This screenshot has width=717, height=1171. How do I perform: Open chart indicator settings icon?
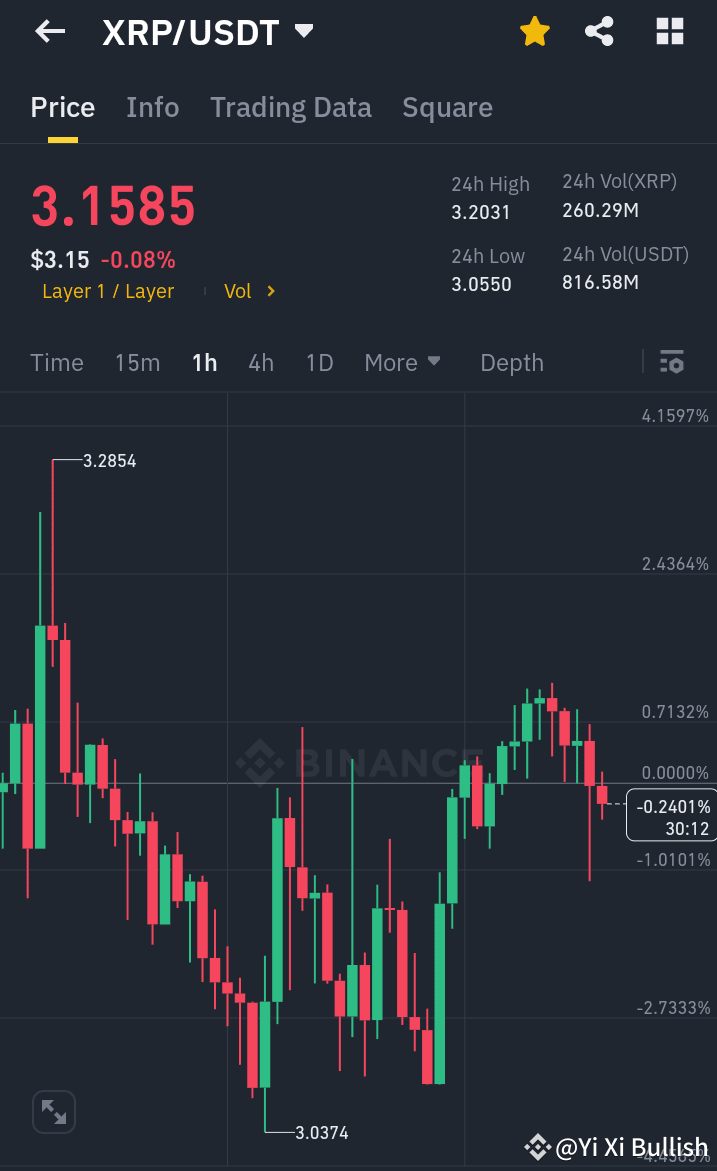pos(671,362)
